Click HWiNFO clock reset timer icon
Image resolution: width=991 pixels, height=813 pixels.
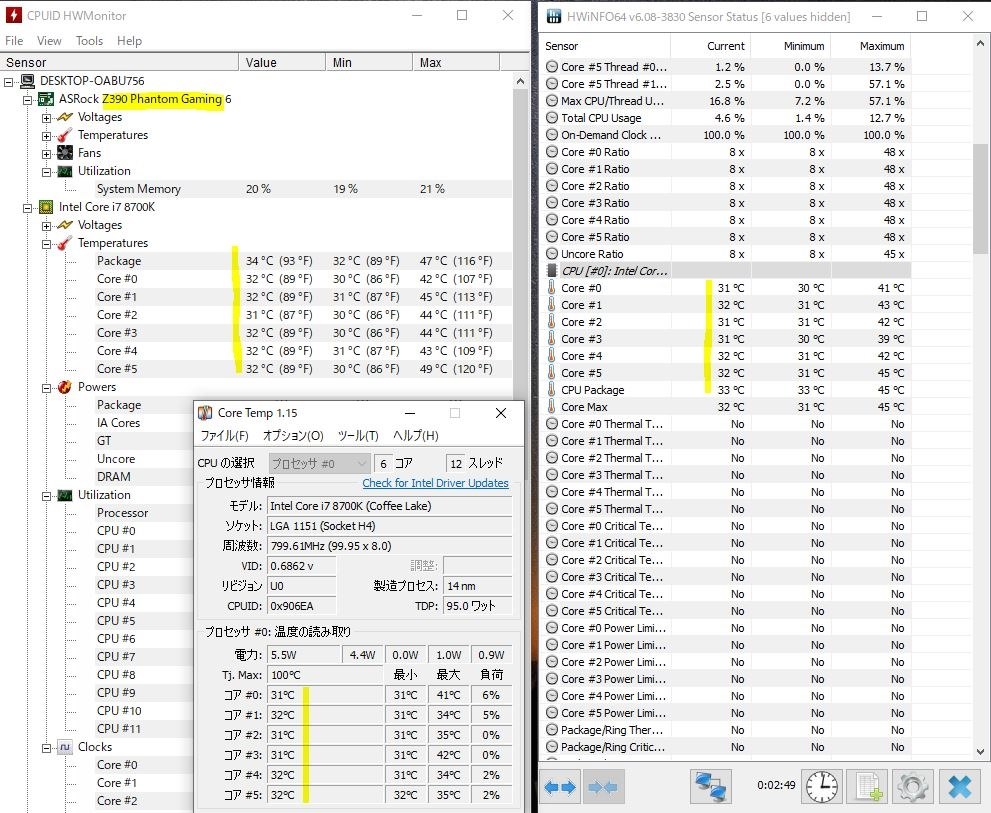click(x=822, y=786)
